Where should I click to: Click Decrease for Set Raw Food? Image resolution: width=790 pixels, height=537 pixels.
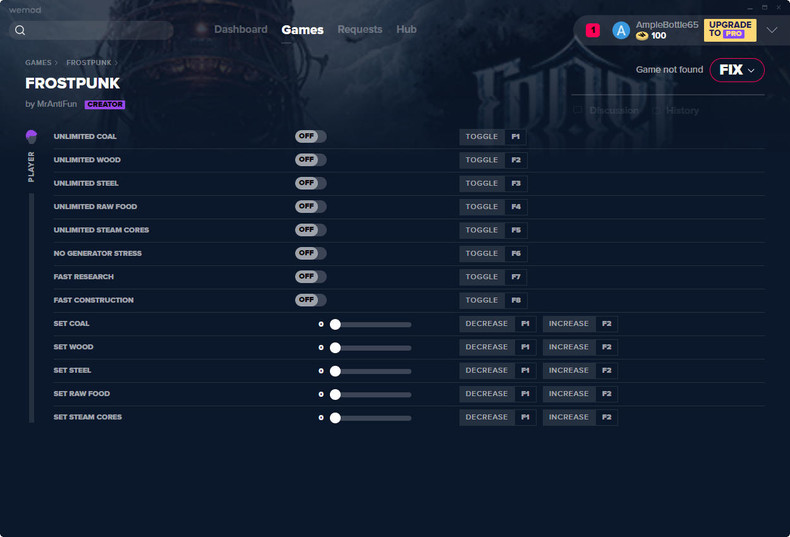pyautogui.click(x=498, y=393)
